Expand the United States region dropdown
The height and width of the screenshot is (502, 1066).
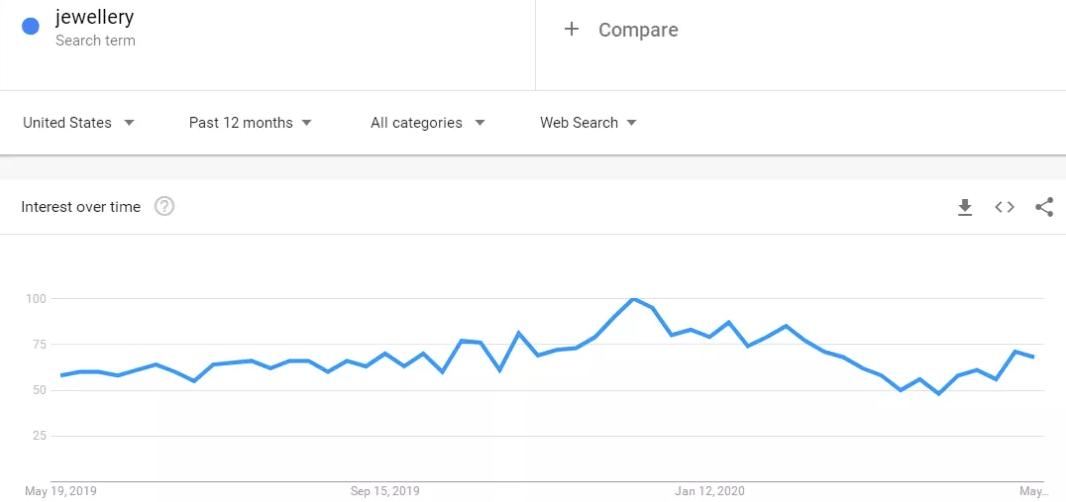tap(79, 123)
